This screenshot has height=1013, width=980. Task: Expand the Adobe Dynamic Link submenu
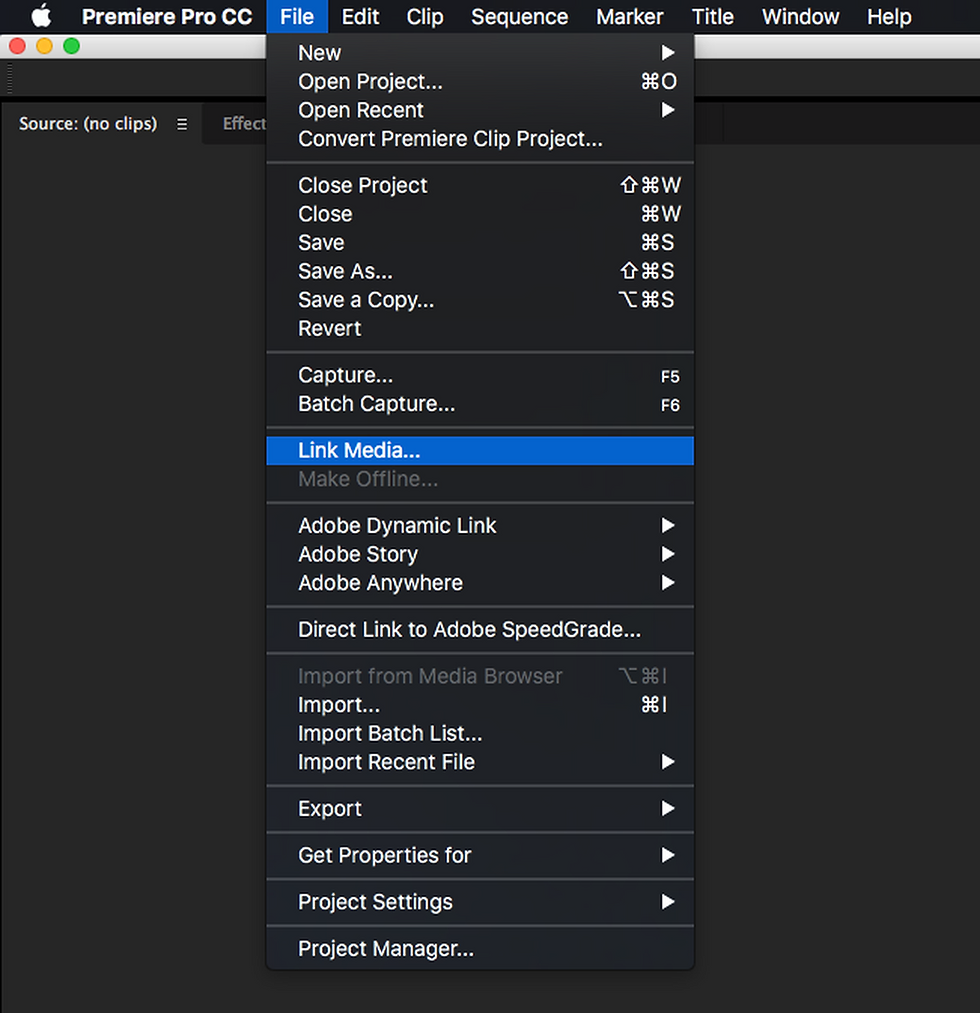[x=480, y=525]
